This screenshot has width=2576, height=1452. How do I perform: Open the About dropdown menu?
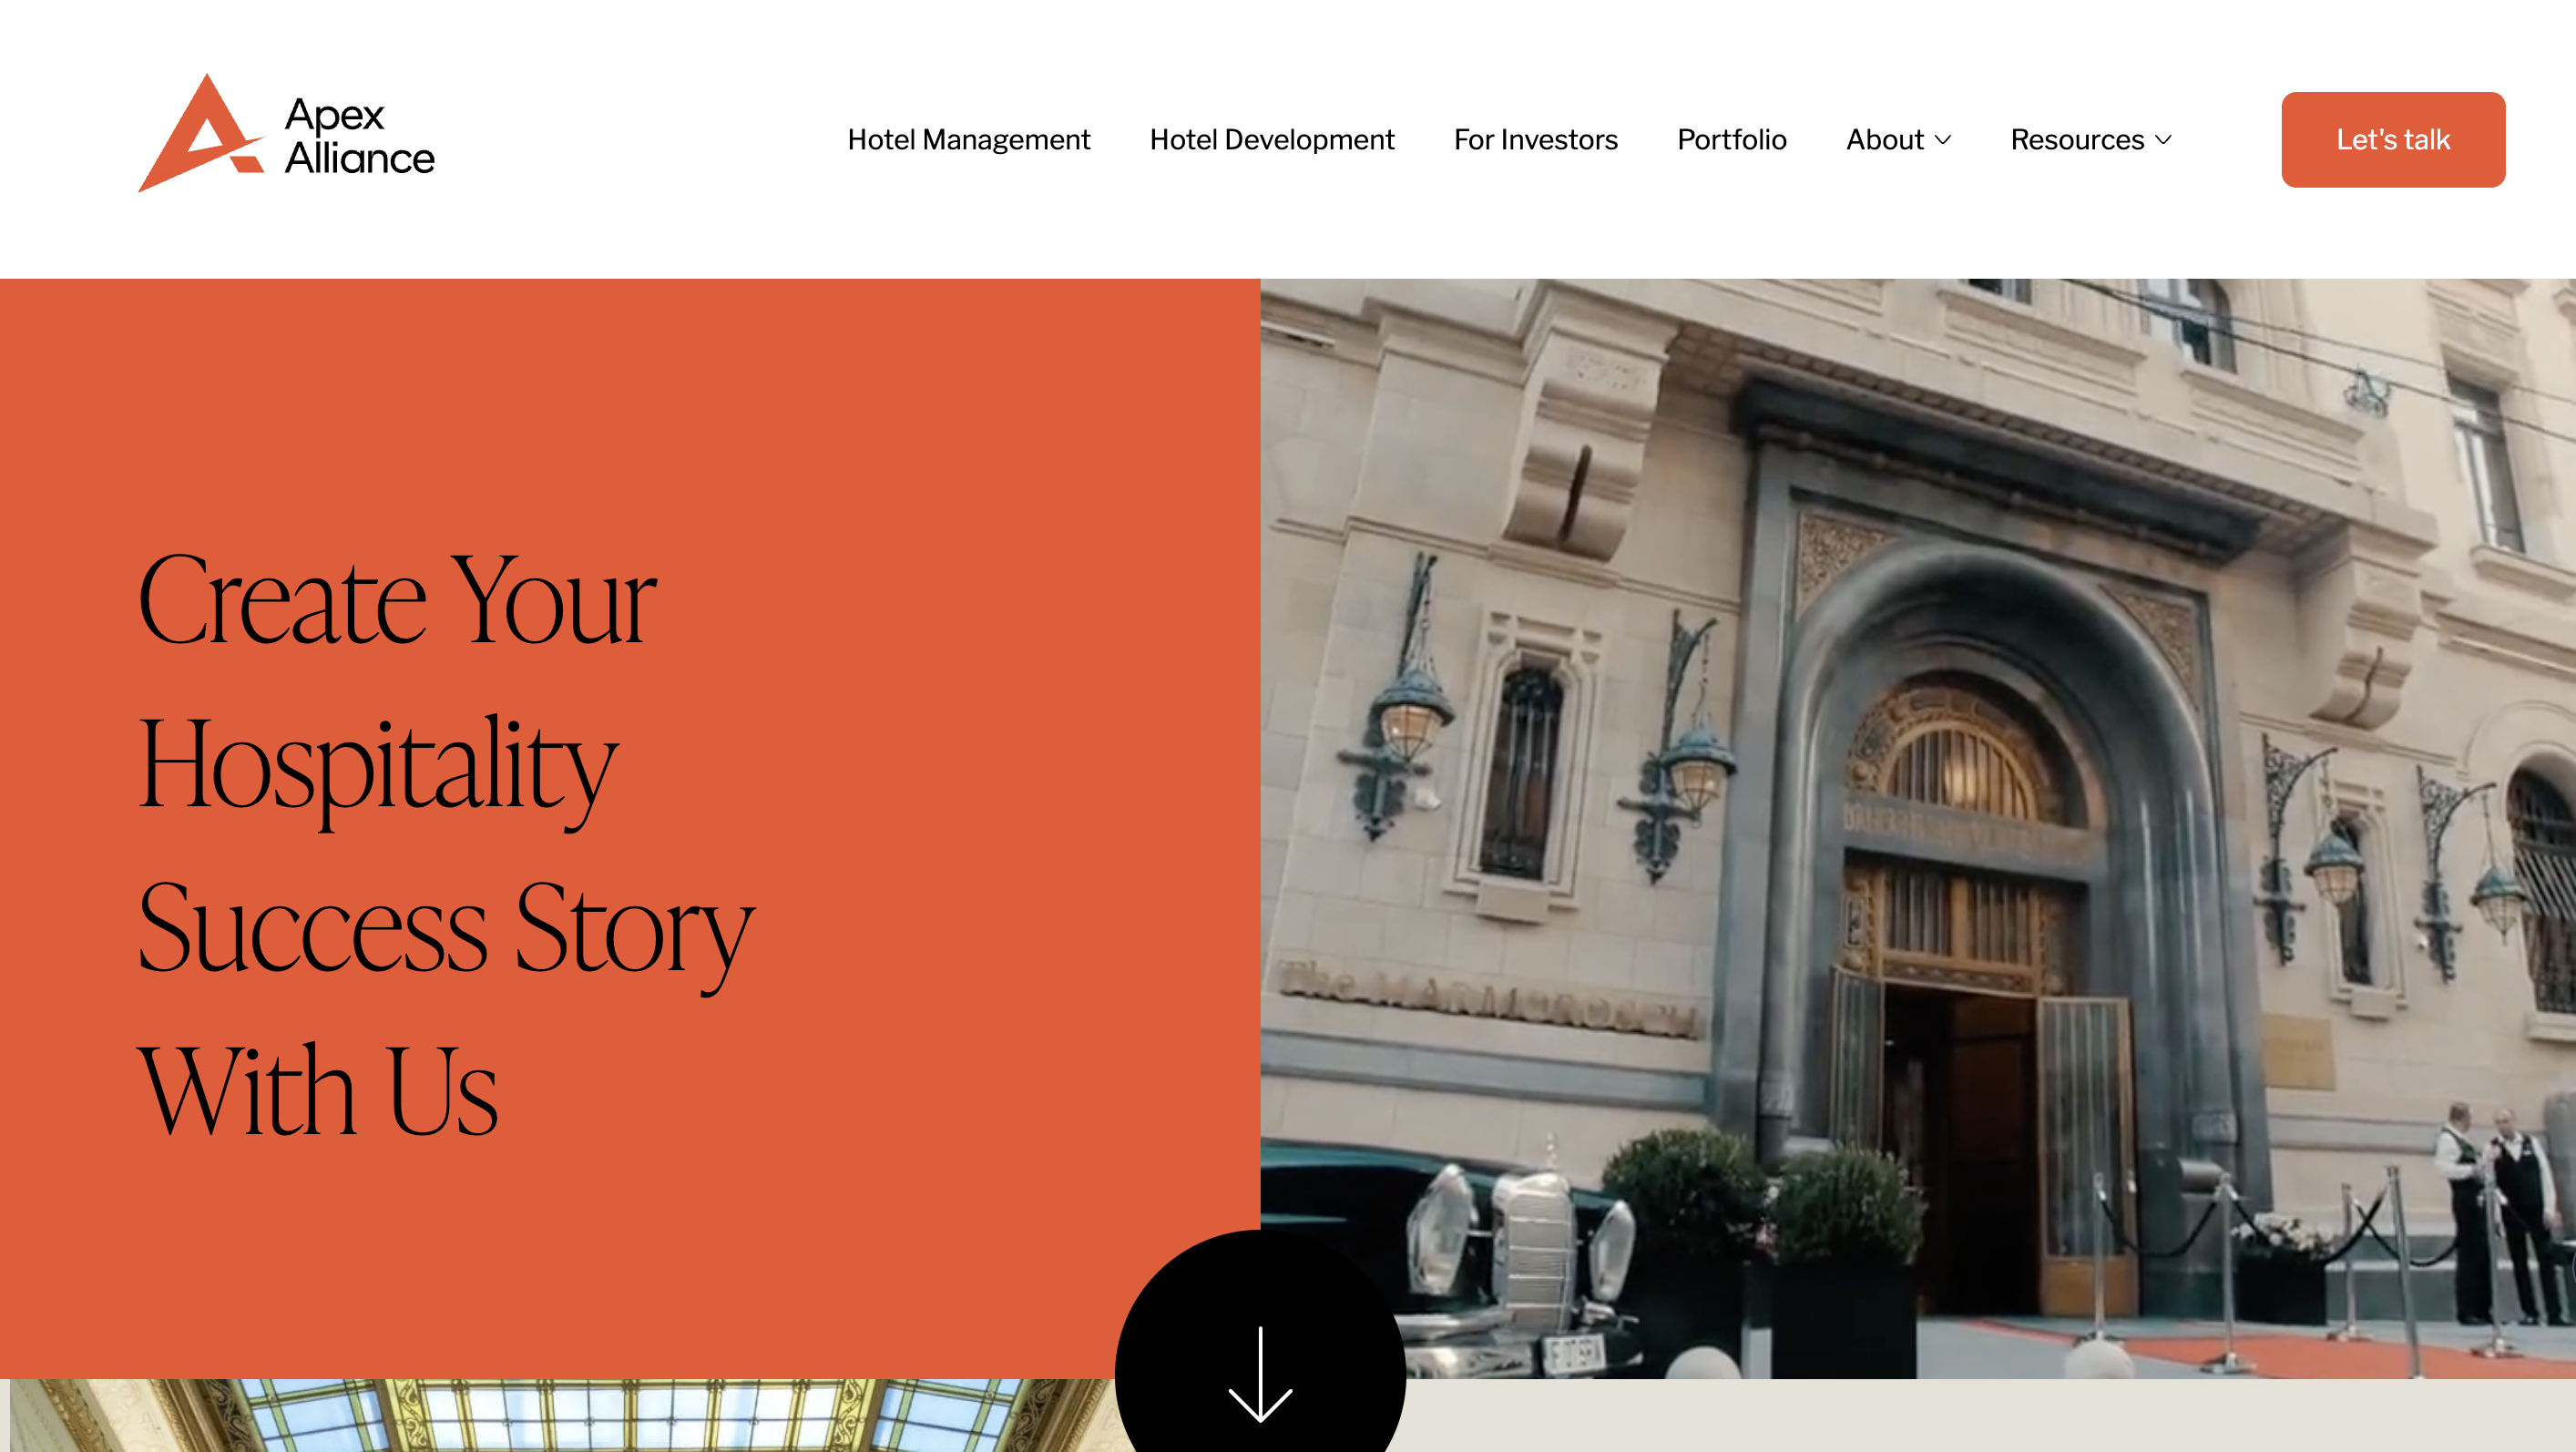pyautogui.click(x=1898, y=139)
